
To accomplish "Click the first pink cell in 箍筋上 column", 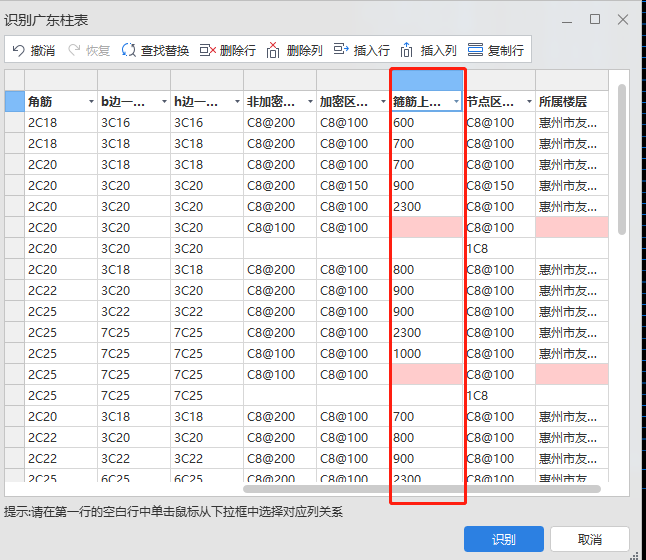I will (427, 227).
